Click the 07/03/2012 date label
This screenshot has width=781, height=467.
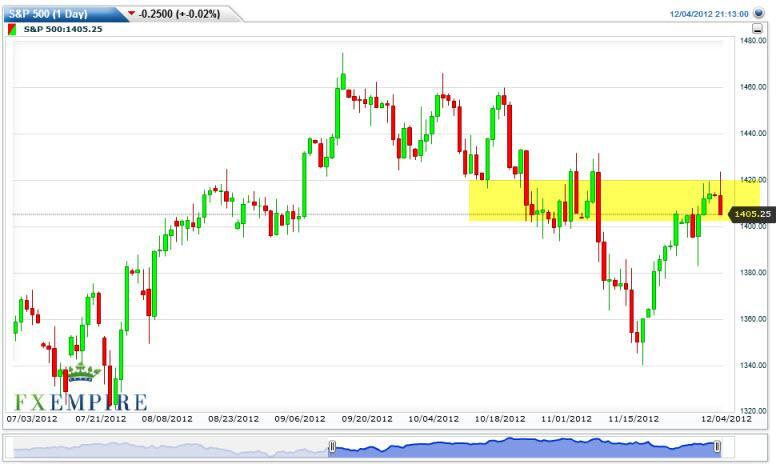[32, 419]
